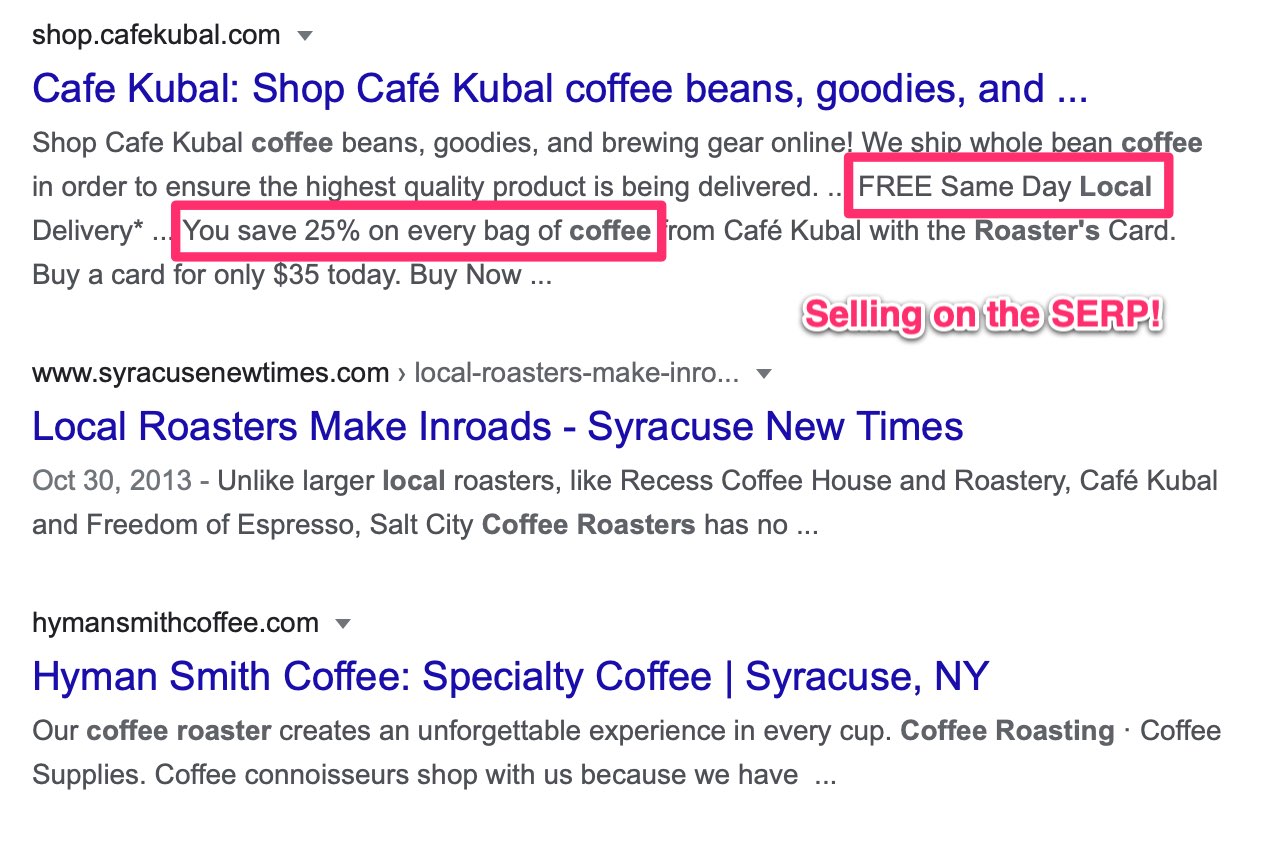Click the shop.cafekubal.com URL text

point(156,36)
